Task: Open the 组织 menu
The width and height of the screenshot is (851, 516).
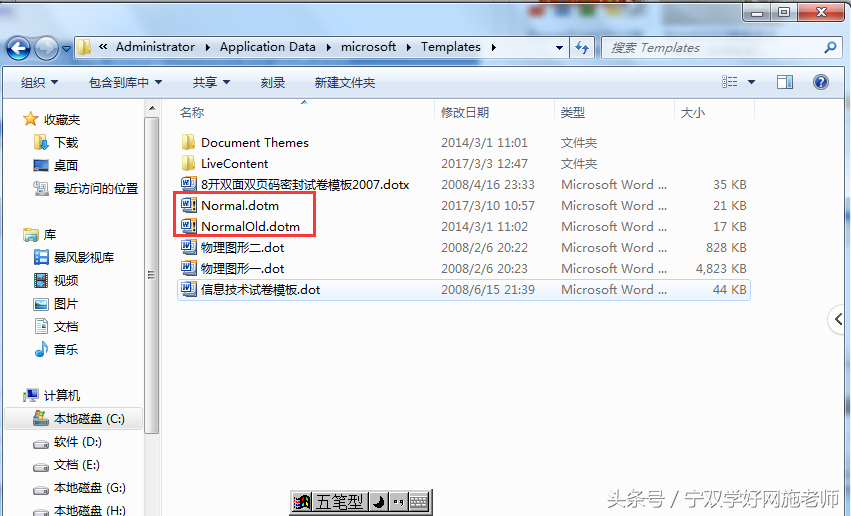Action: click(39, 82)
